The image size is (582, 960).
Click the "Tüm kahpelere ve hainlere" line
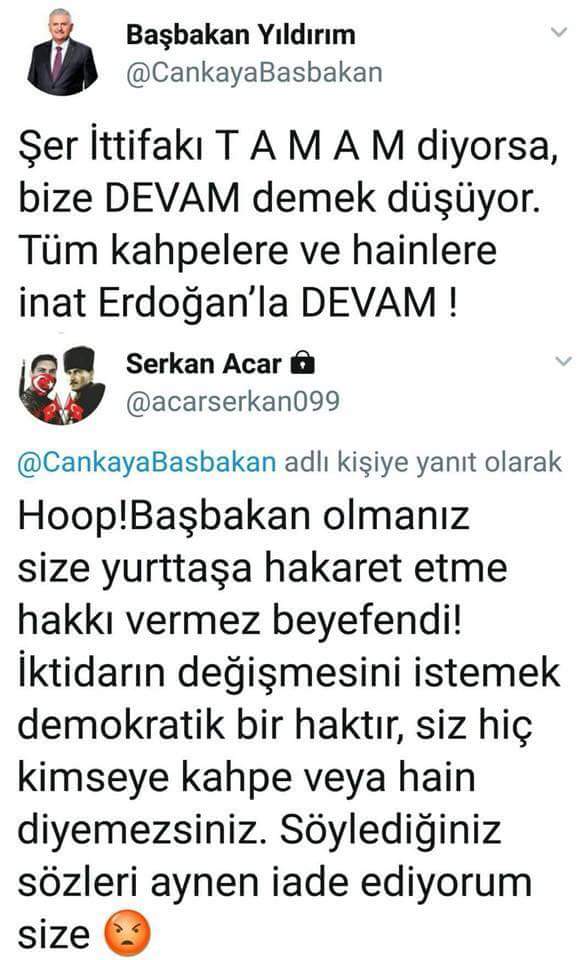pyautogui.click(x=257, y=251)
